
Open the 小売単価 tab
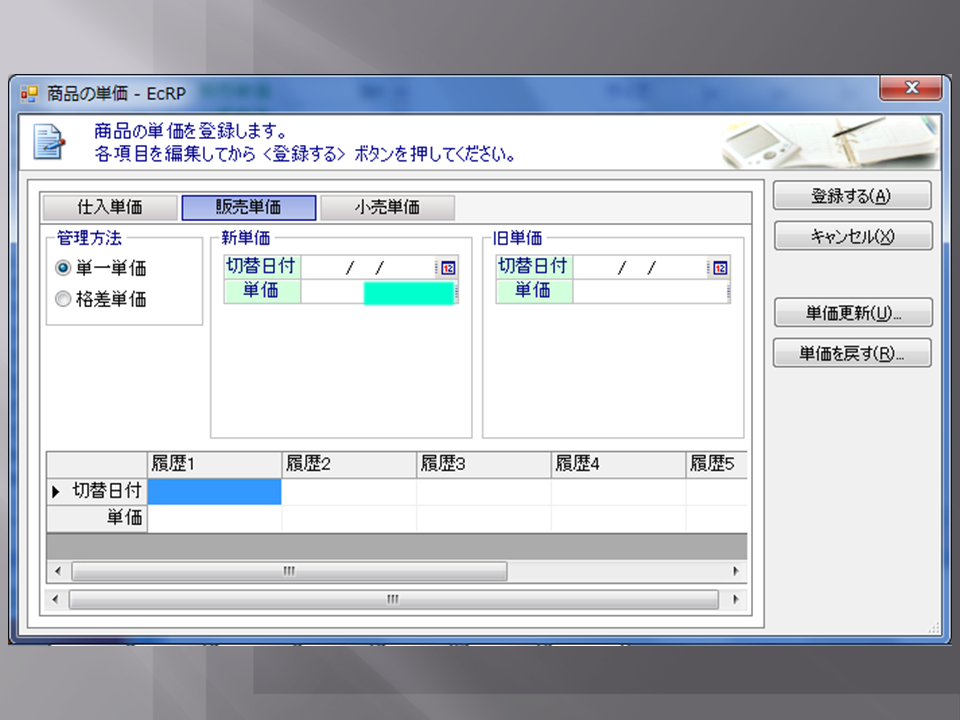click(387, 208)
